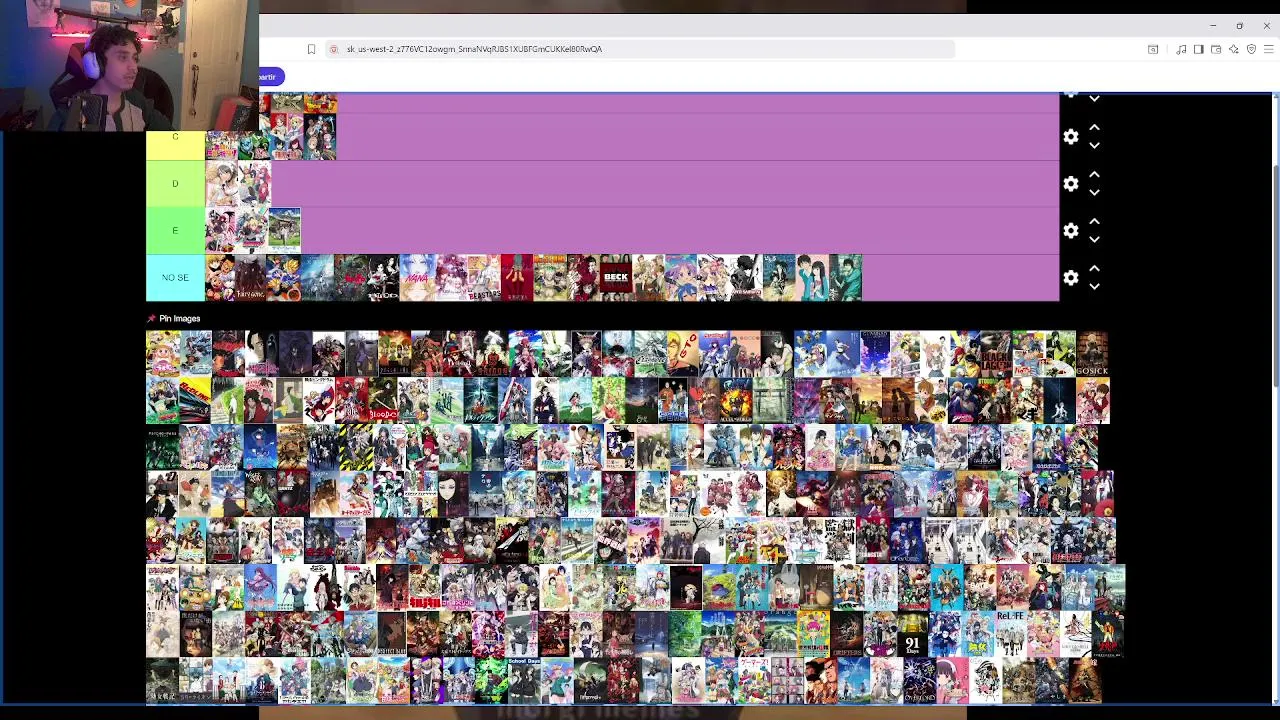
Task: Move tier E row up with arrow
Action: click(1094, 222)
